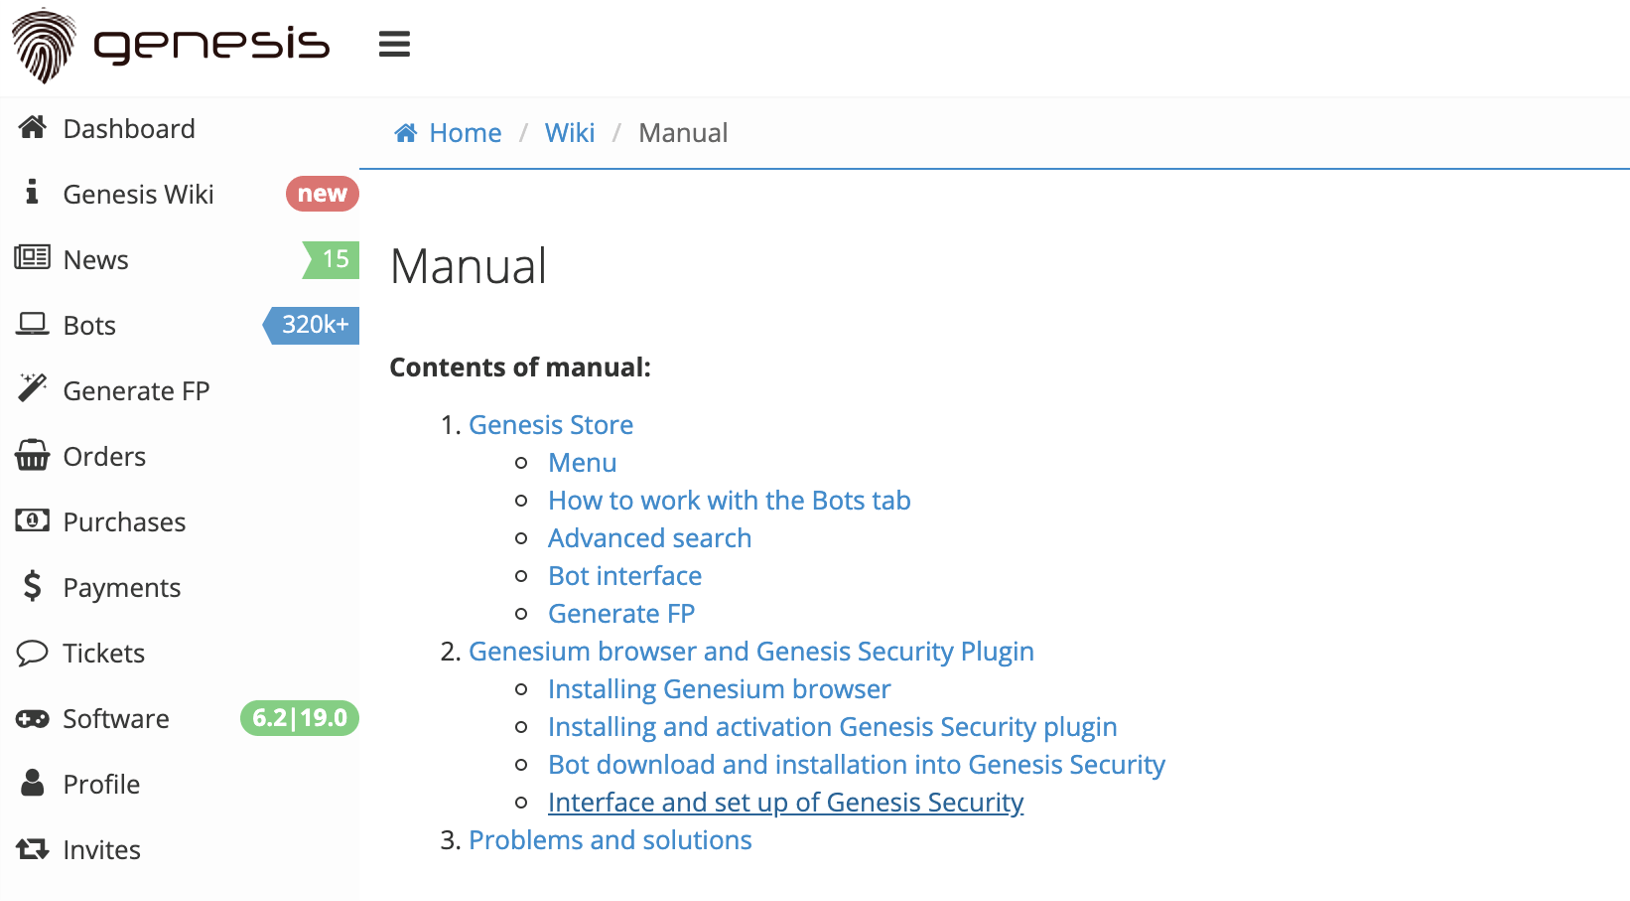Open the Problems and solutions link
1630x901 pixels.
(610, 840)
